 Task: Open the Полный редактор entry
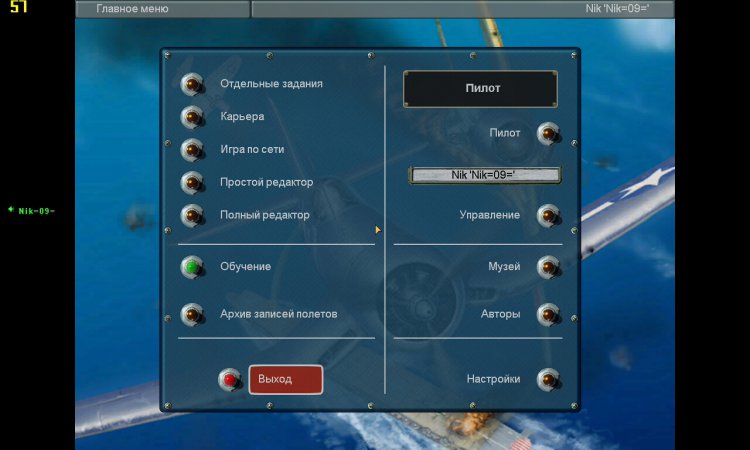point(265,215)
